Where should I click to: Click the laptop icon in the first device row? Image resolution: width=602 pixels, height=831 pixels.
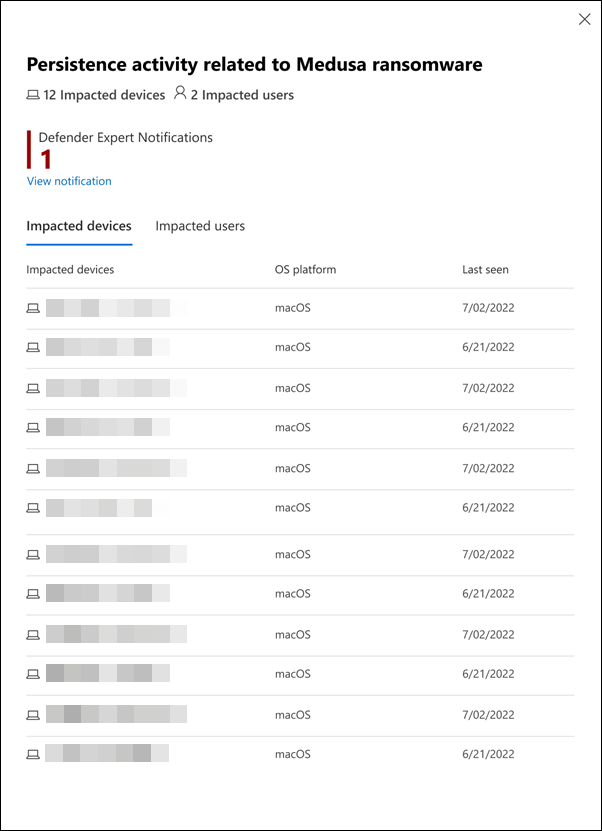pos(33,308)
